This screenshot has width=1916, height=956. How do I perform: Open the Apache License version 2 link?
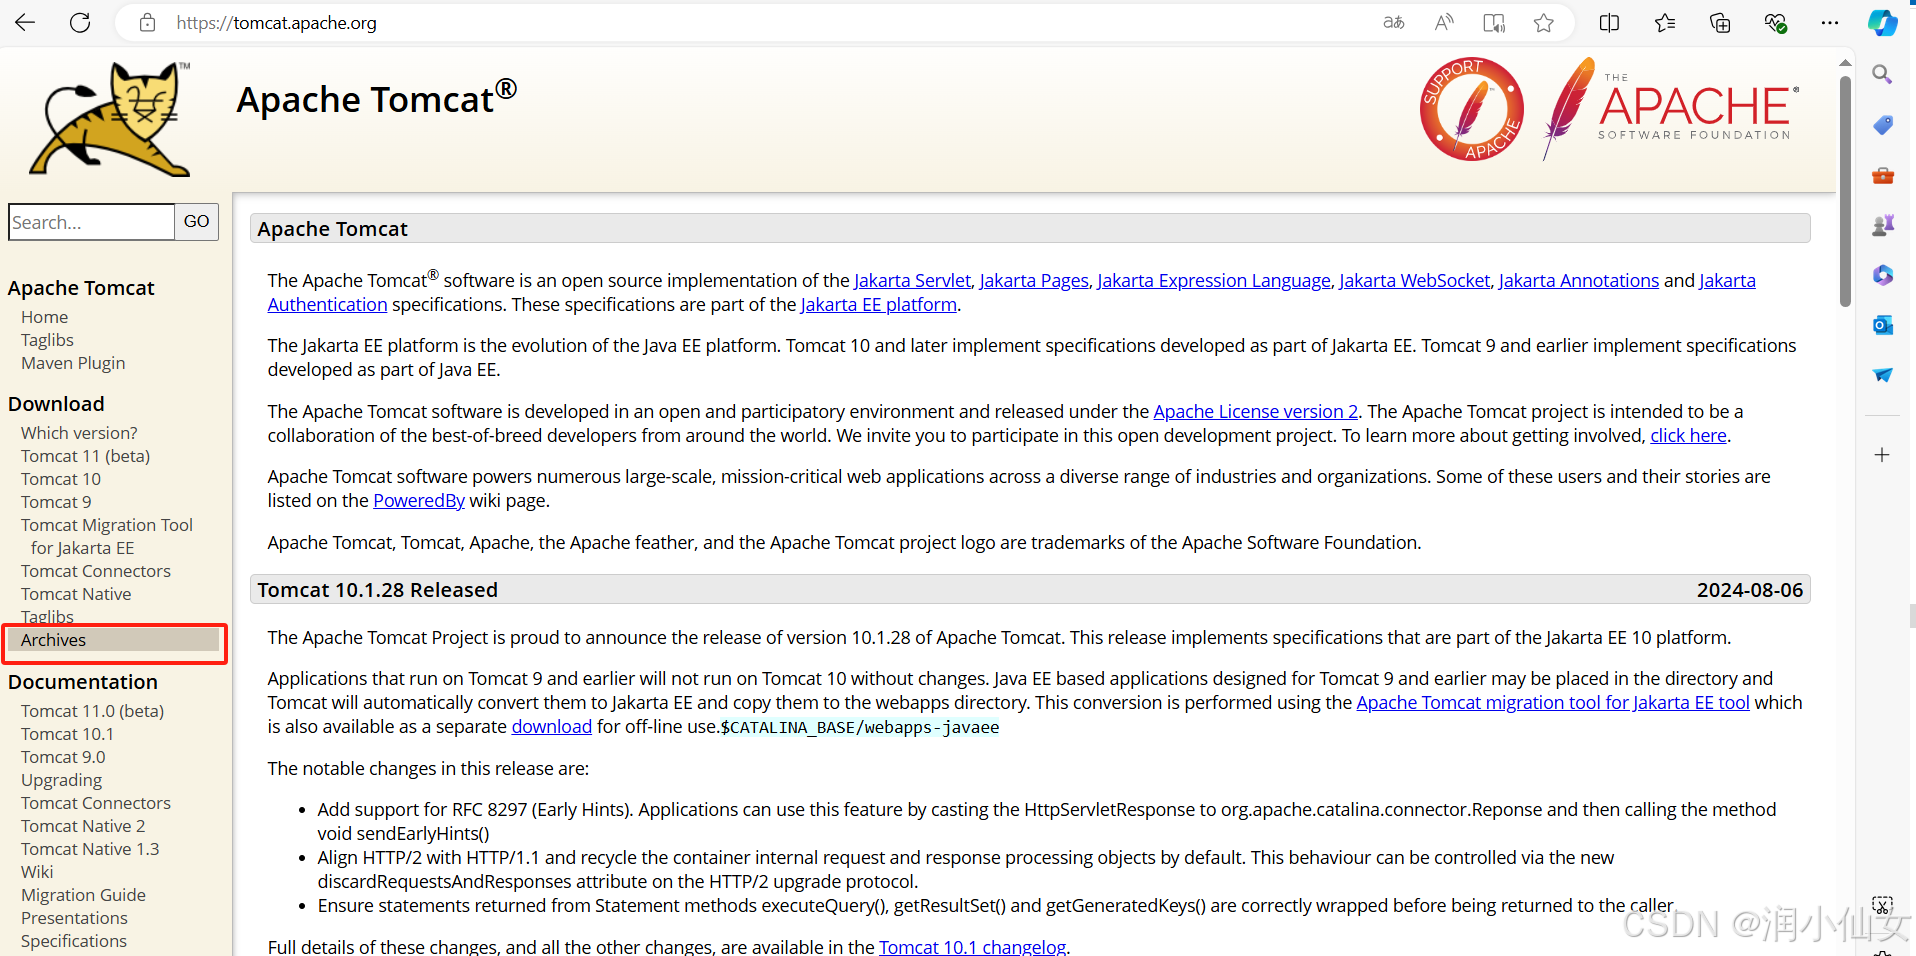pyautogui.click(x=1256, y=412)
